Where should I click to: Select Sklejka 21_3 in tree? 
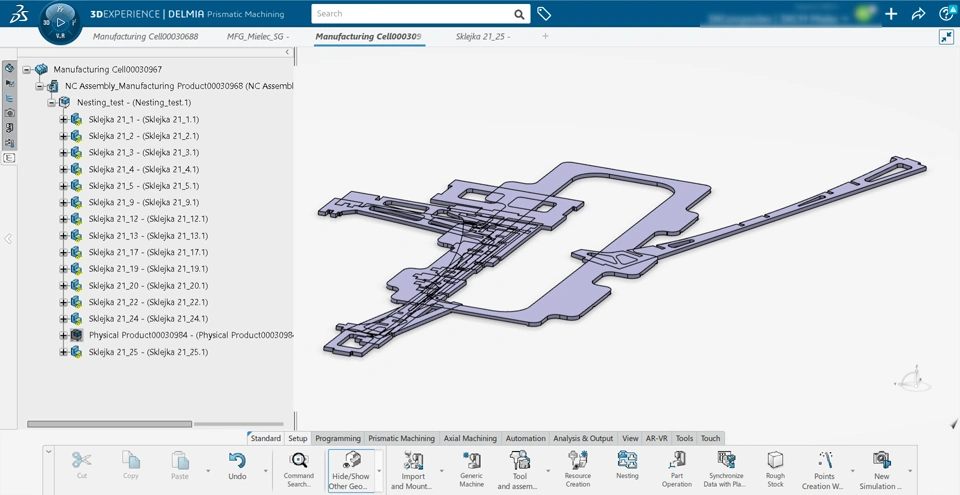click(x=143, y=153)
